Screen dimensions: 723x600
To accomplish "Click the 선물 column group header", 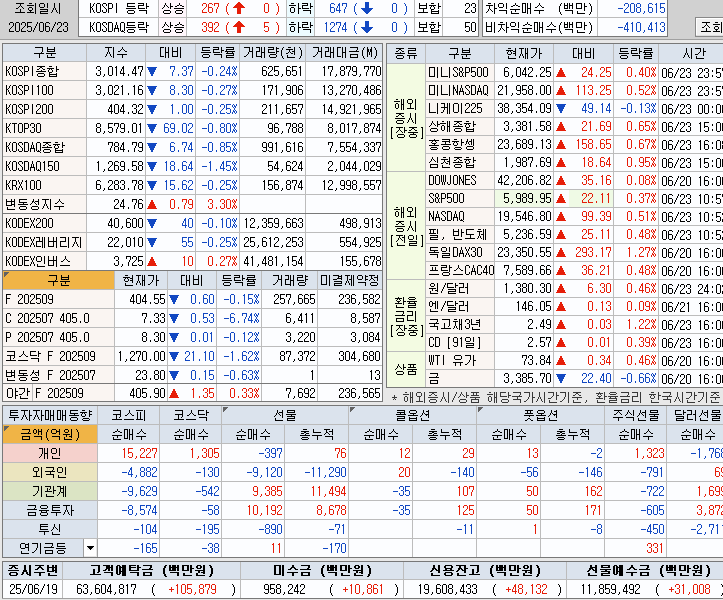I will 285,416.
